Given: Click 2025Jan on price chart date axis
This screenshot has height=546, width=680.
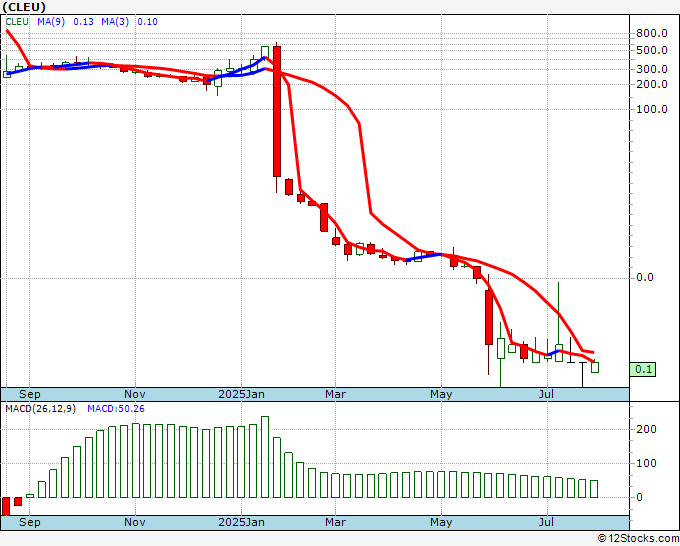Looking at the screenshot, I should pos(242,394).
